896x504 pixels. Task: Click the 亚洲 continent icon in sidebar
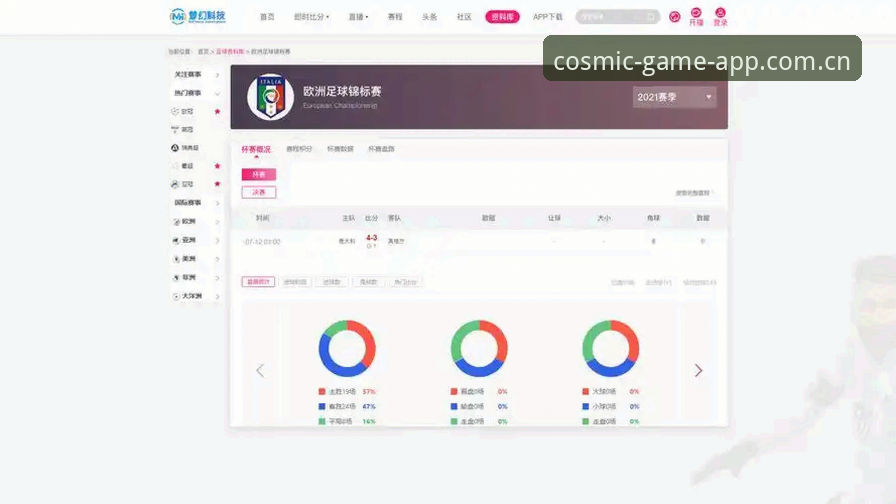pyautogui.click(x=176, y=241)
